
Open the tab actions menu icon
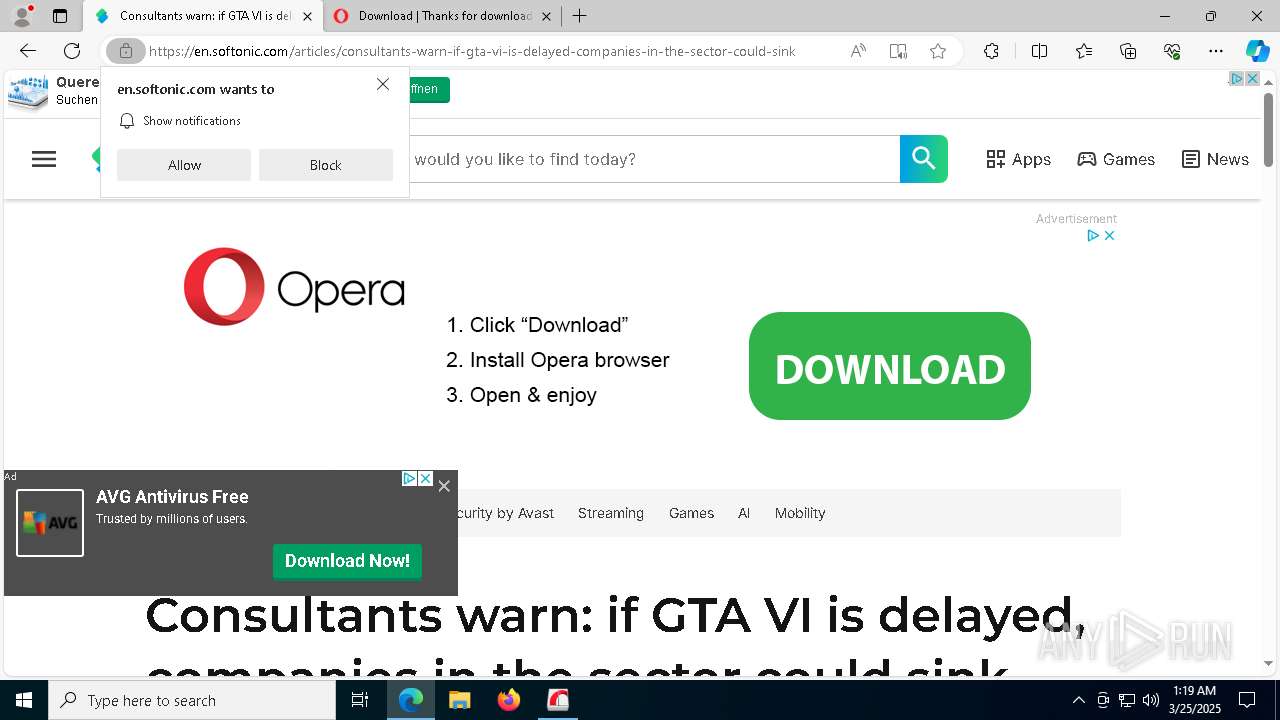click(60, 16)
